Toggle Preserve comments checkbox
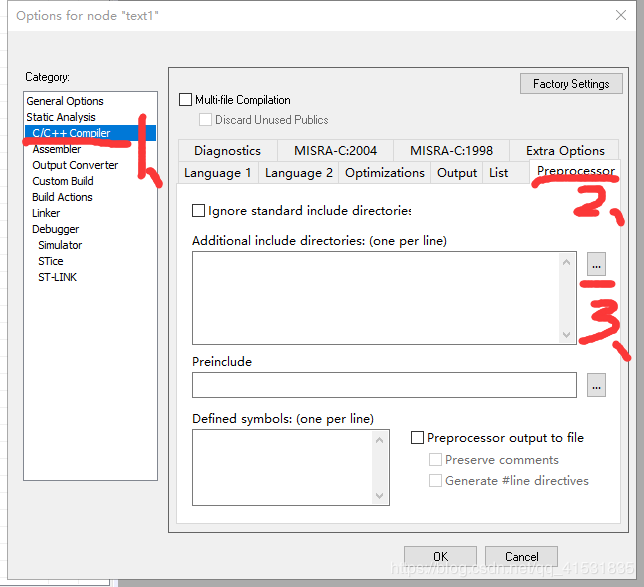Image resolution: width=644 pixels, height=587 pixels. pos(435,459)
